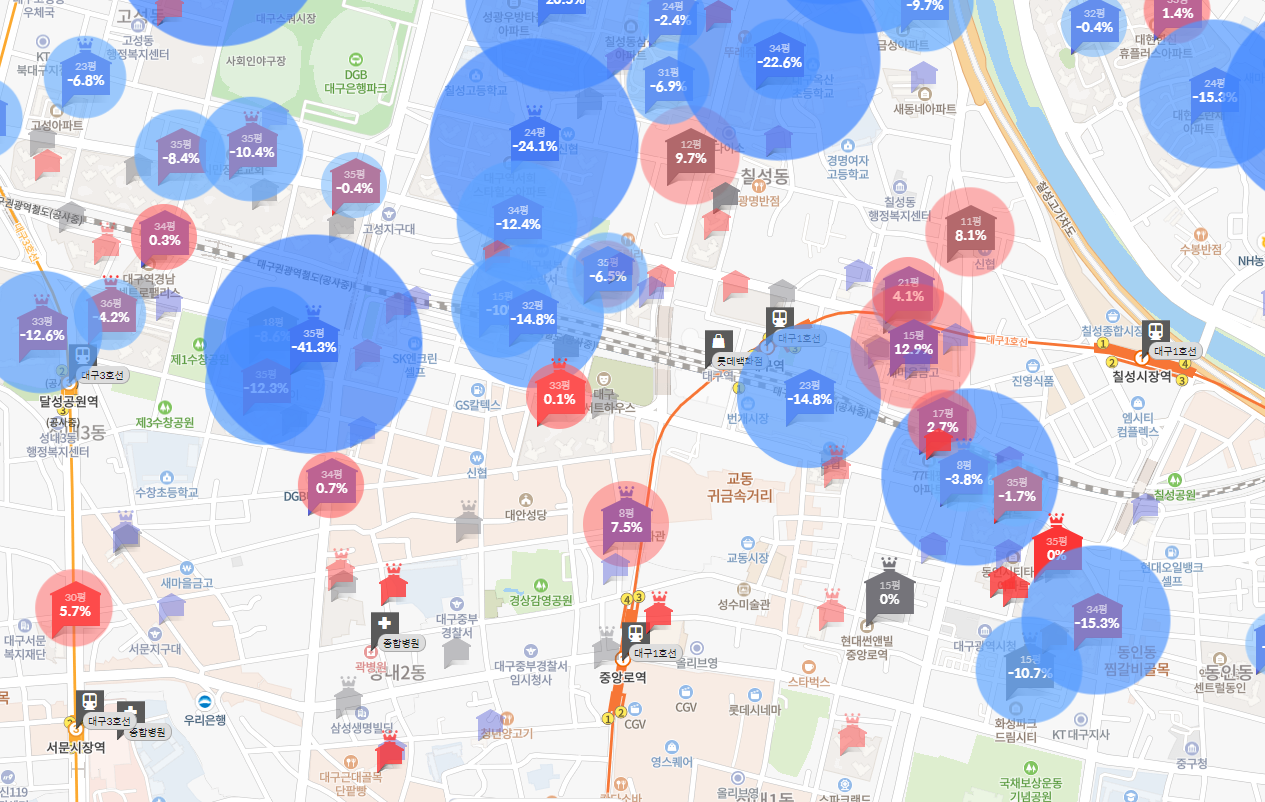The image size is (1265, 802).
Task: Select the 15평 12.9% marker
Action: (913, 344)
